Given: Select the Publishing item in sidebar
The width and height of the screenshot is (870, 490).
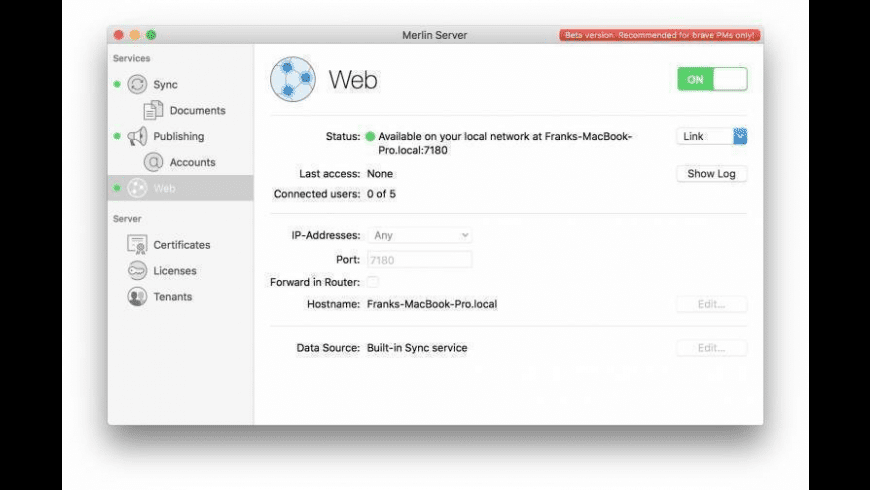Looking at the screenshot, I should pyautogui.click(x=180, y=136).
